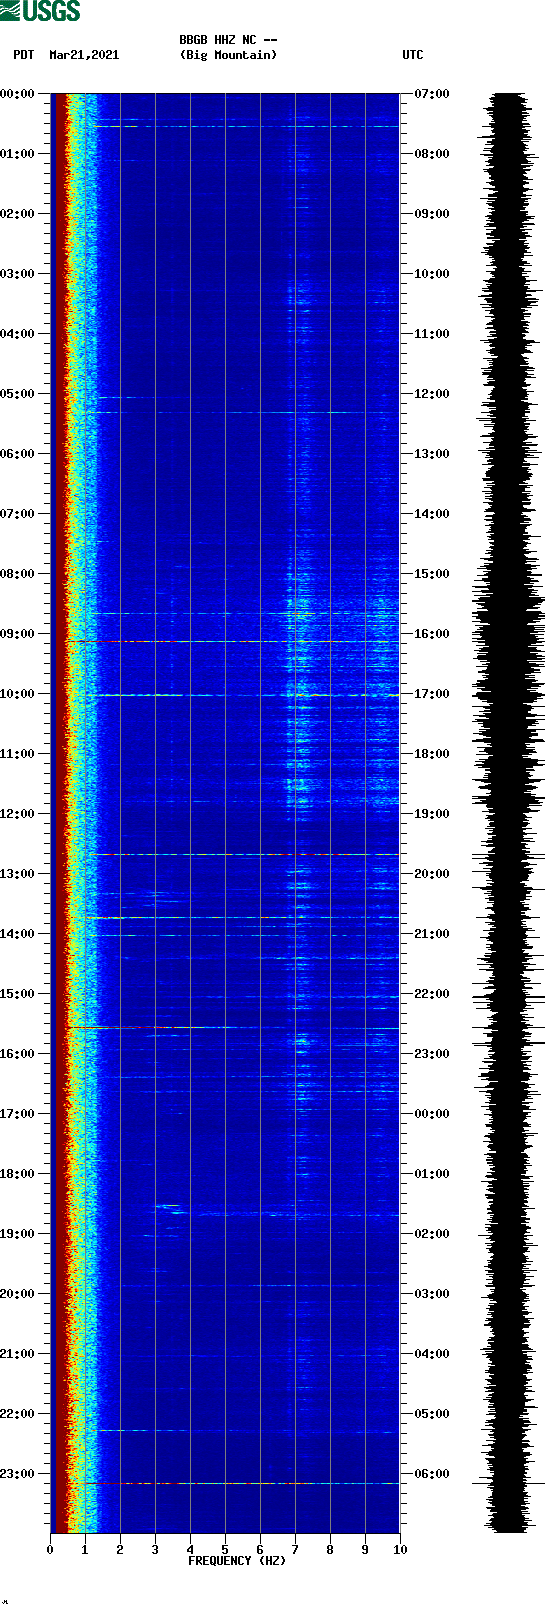Click the 15:00 PDT time label
Viewport: 552px width, 1613px height.
(x=18, y=994)
